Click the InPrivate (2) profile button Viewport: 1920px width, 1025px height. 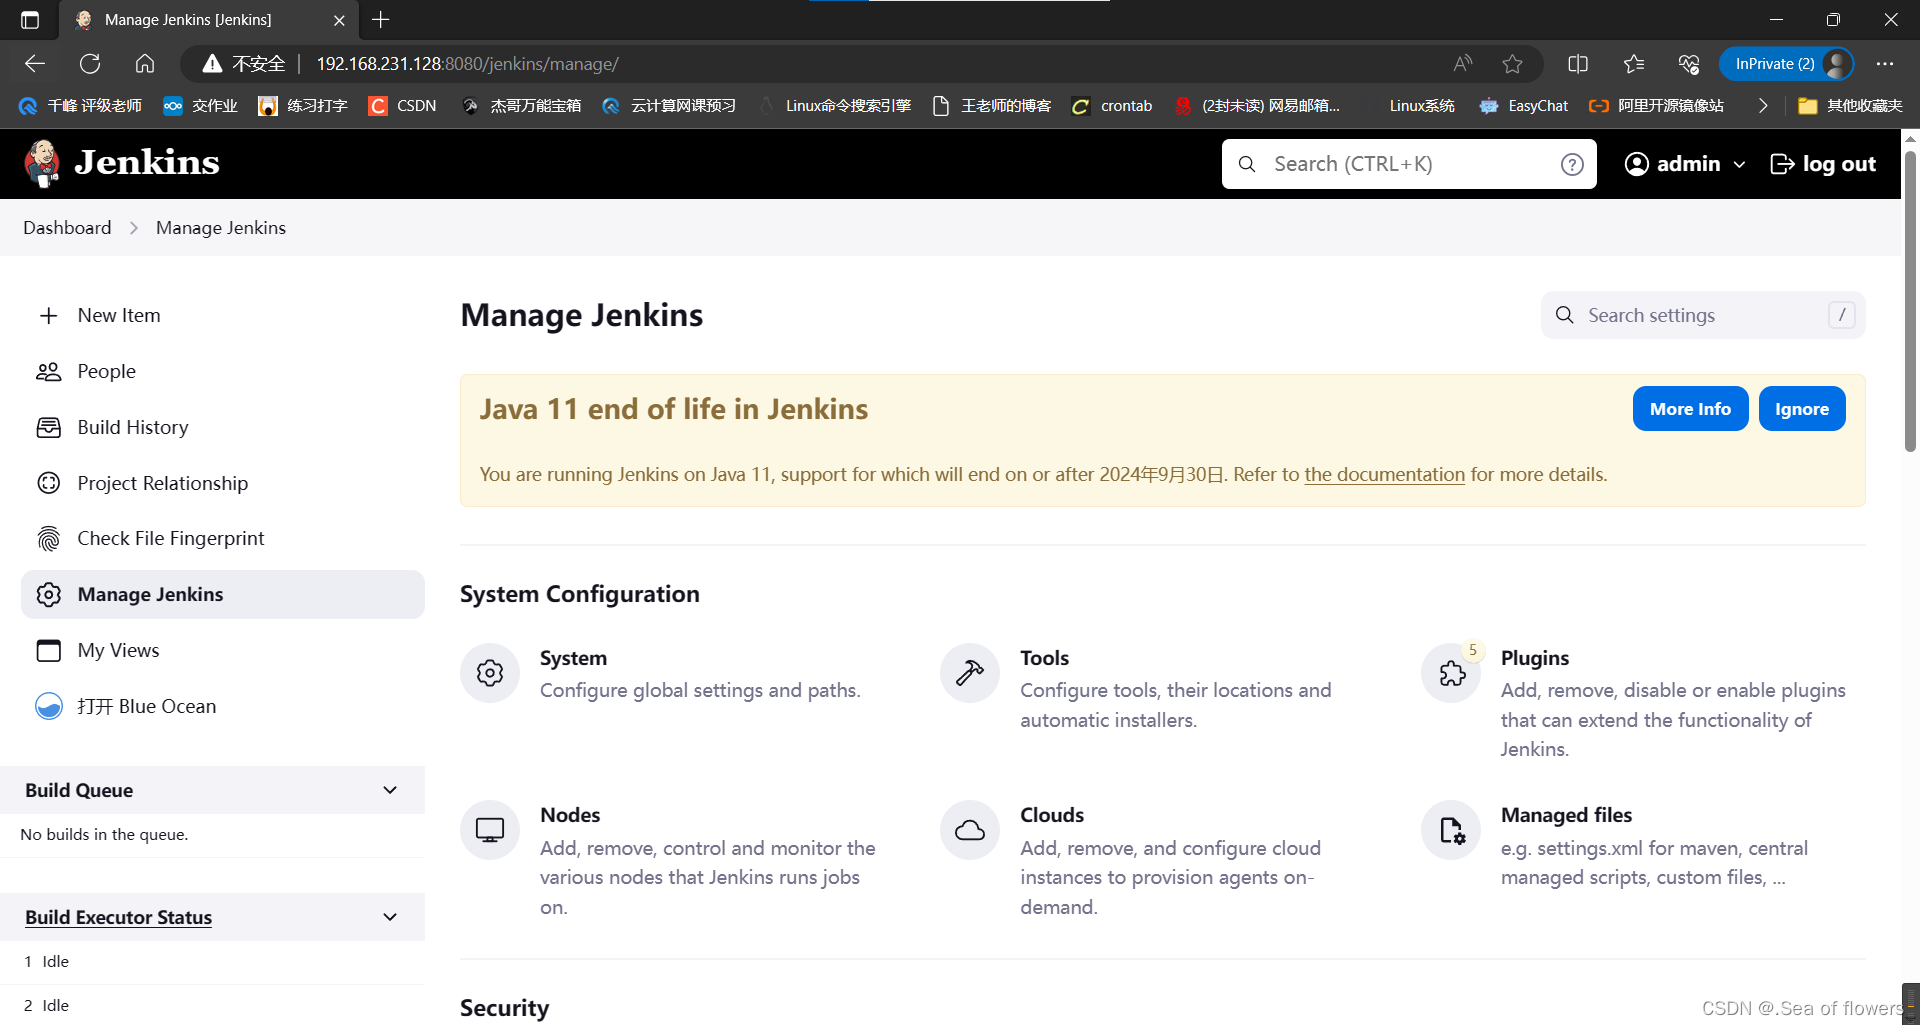(1787, 64)
